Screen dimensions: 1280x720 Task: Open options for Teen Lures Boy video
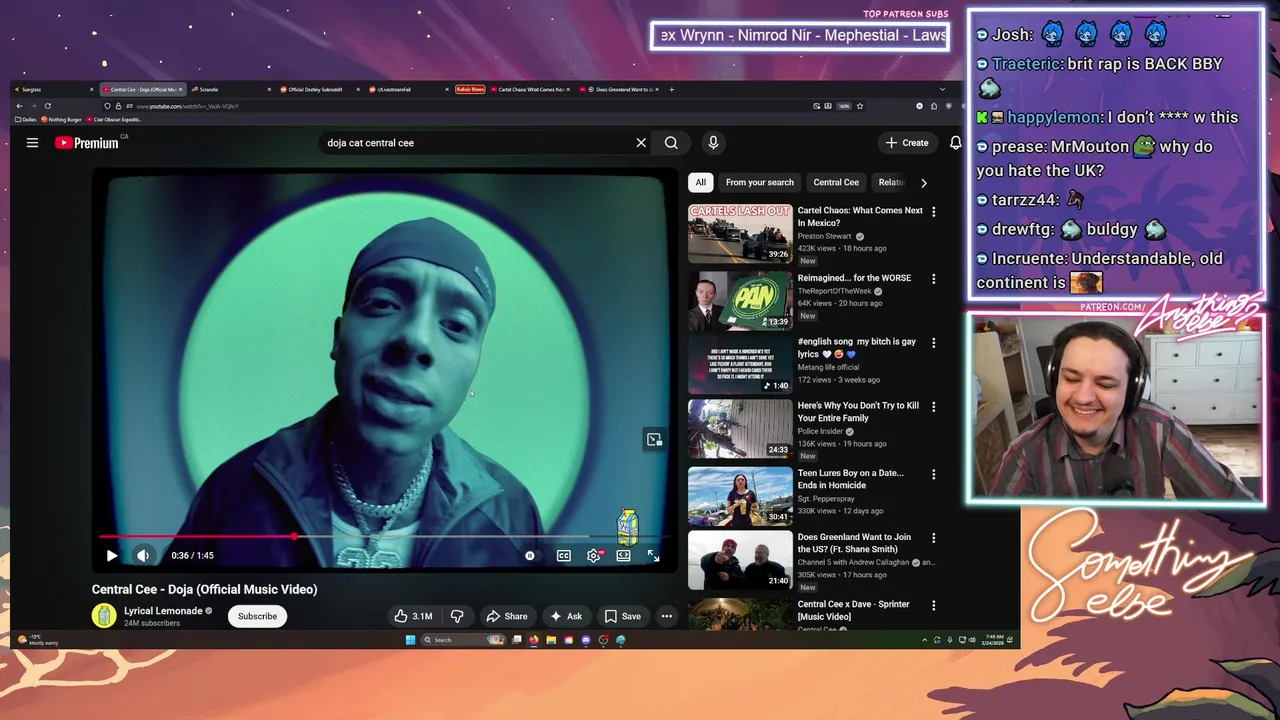tap(933, 474)
